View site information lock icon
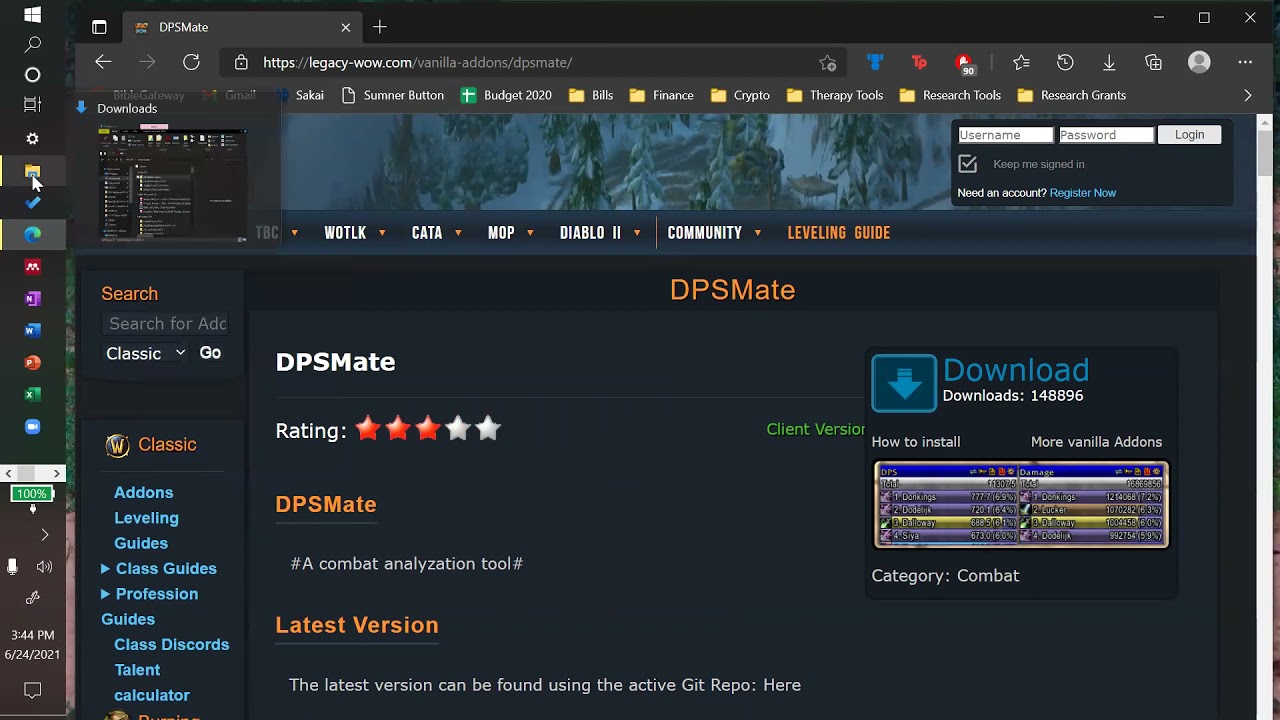 click(x=241, y=62)
